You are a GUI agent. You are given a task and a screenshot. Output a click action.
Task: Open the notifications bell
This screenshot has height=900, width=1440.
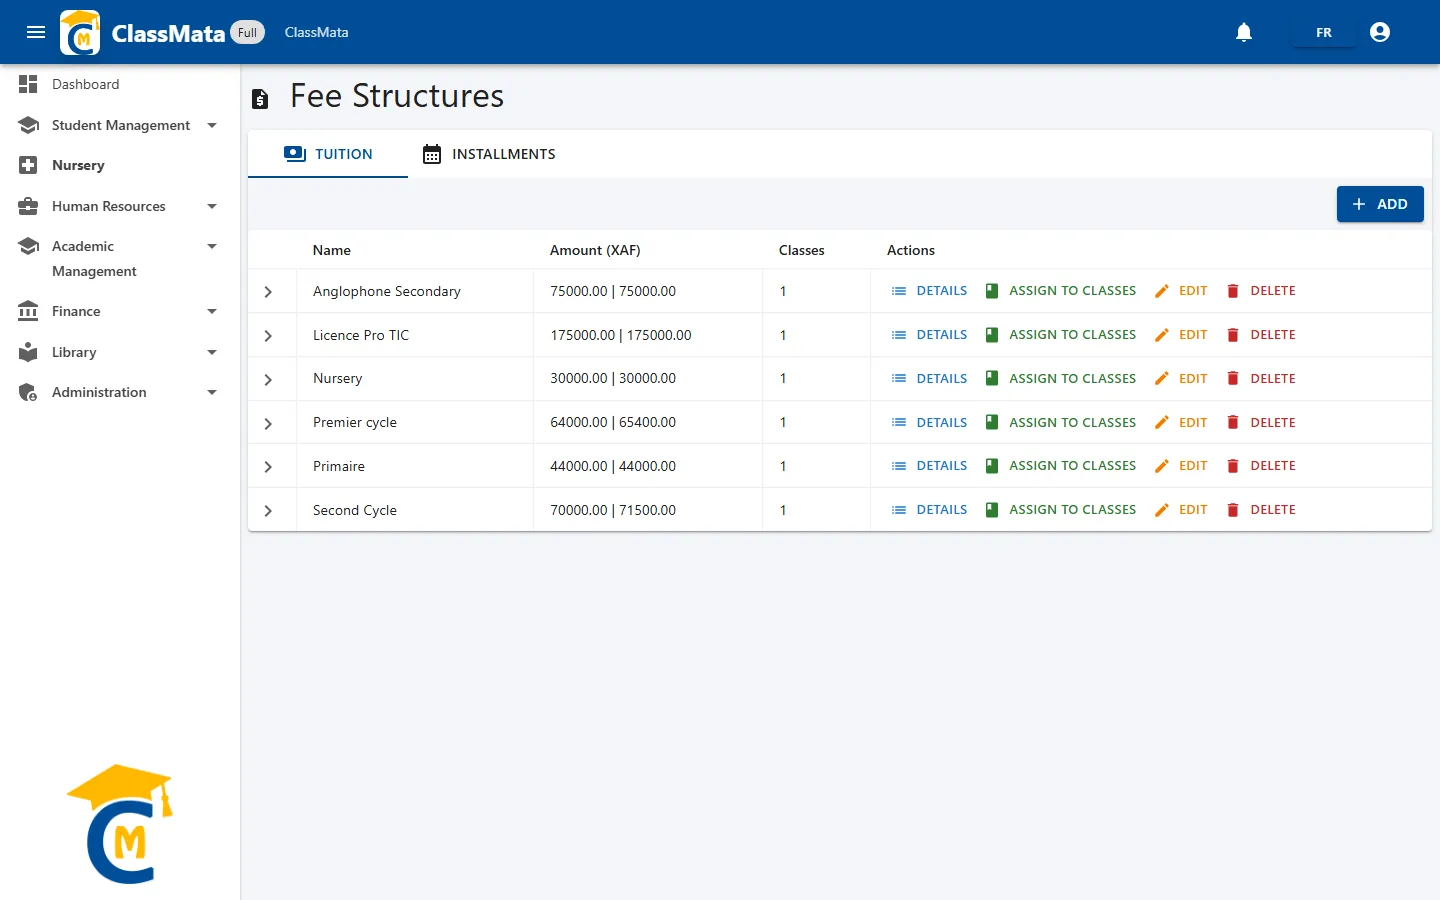pyautogui.click(x=1244, y=32)
